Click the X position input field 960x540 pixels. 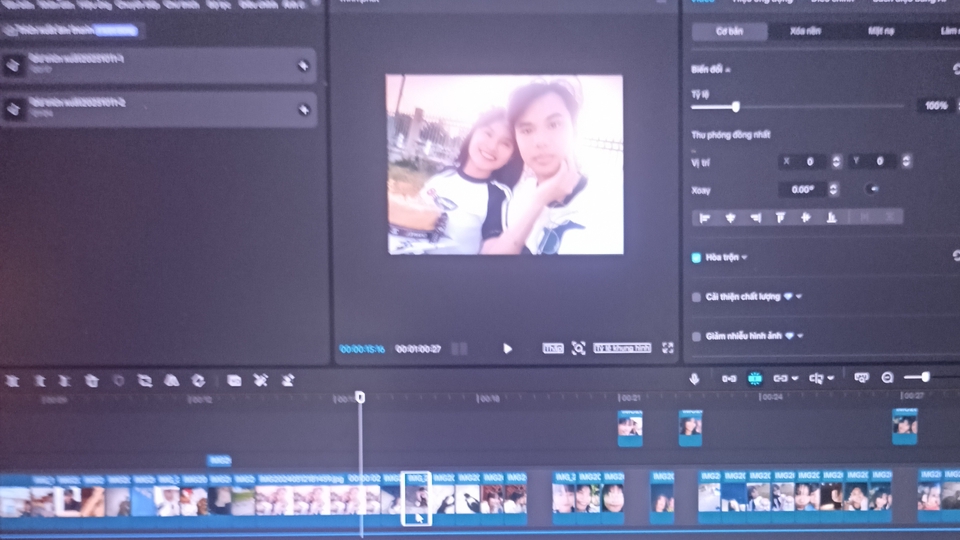[x=809, y=161]
